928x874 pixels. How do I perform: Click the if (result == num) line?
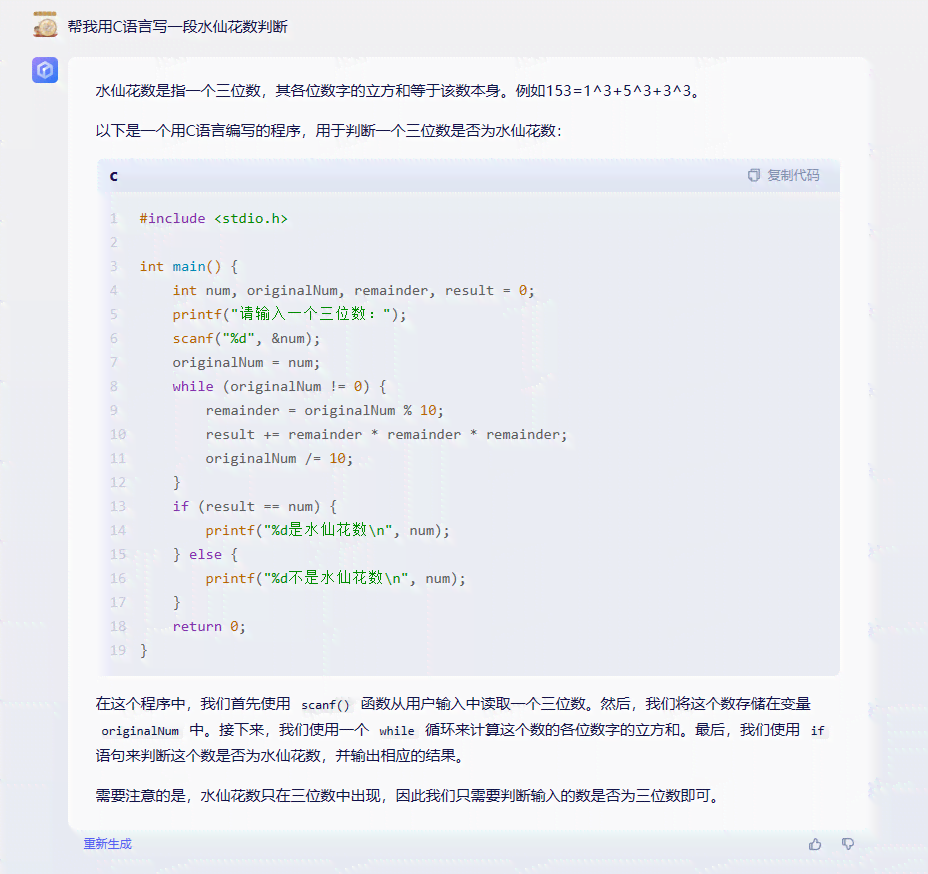[x=254, y=507]
